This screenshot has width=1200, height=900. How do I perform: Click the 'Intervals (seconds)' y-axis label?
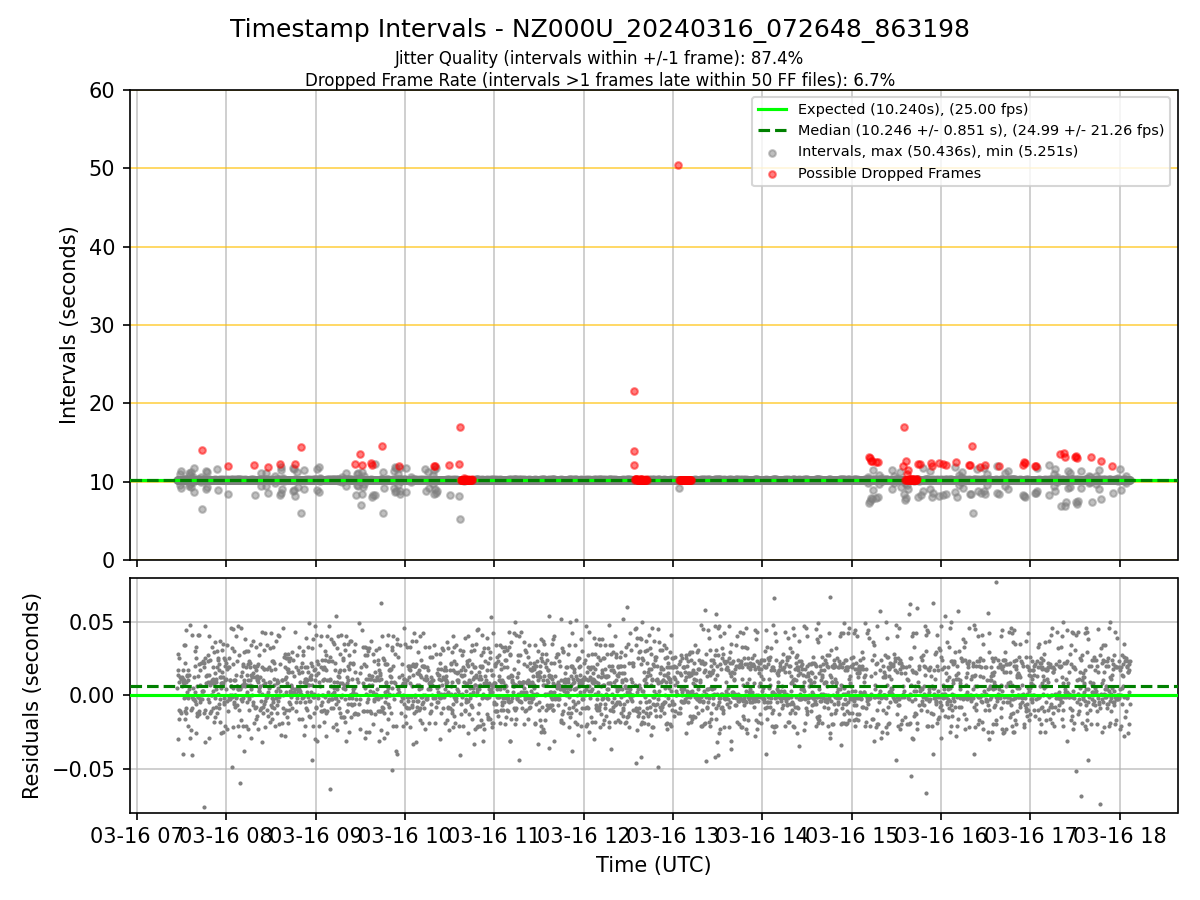(68, 325)
